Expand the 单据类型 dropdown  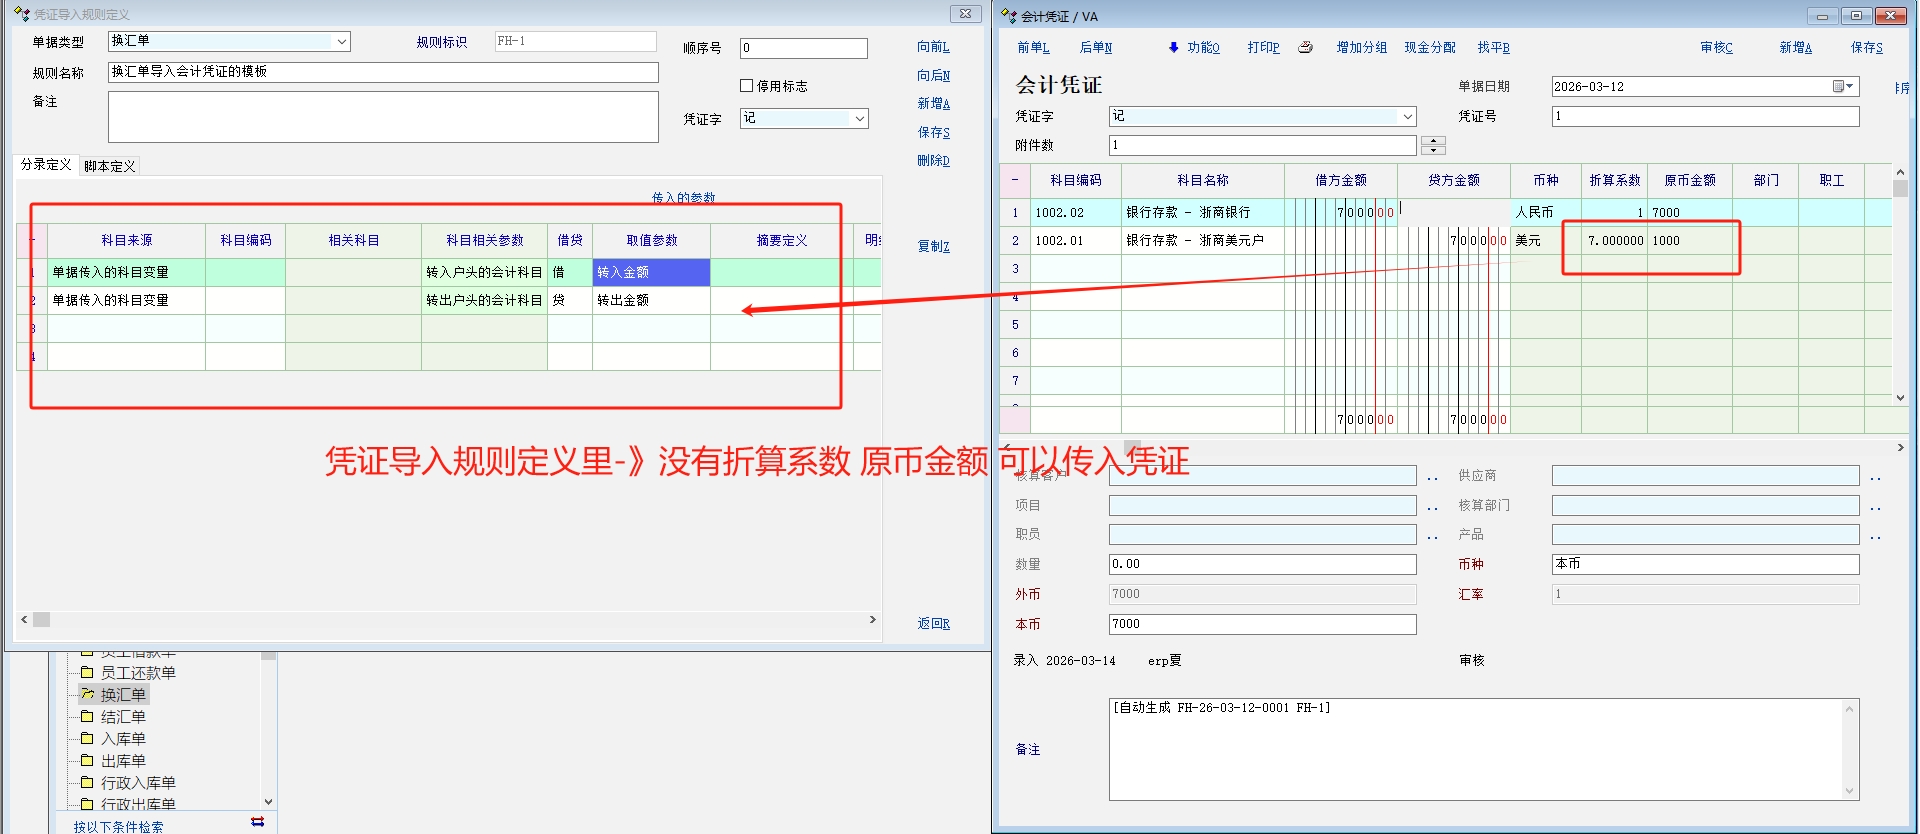click(342, 41)
